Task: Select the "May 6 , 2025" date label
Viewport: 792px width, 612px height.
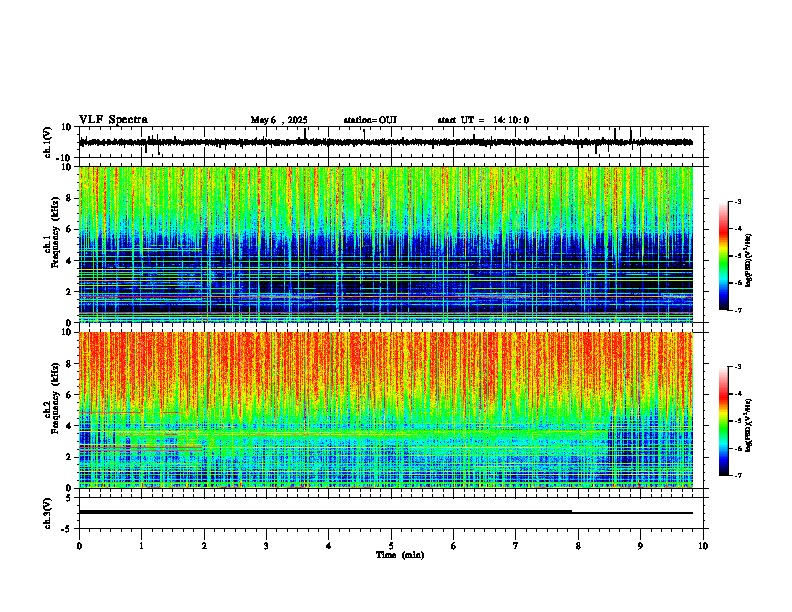Action: click(279, 120)
